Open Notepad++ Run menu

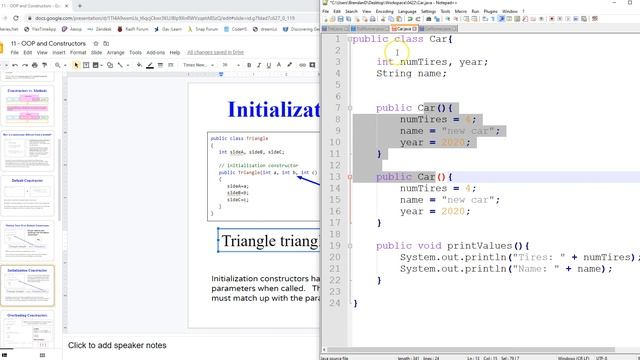475,11
